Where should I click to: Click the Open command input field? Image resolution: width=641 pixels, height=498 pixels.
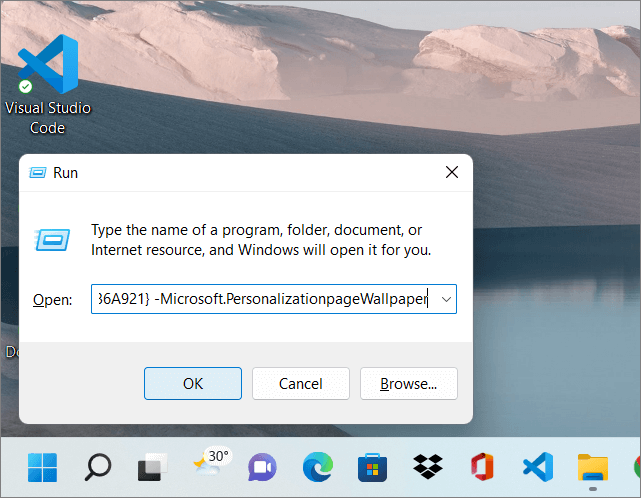273,299
